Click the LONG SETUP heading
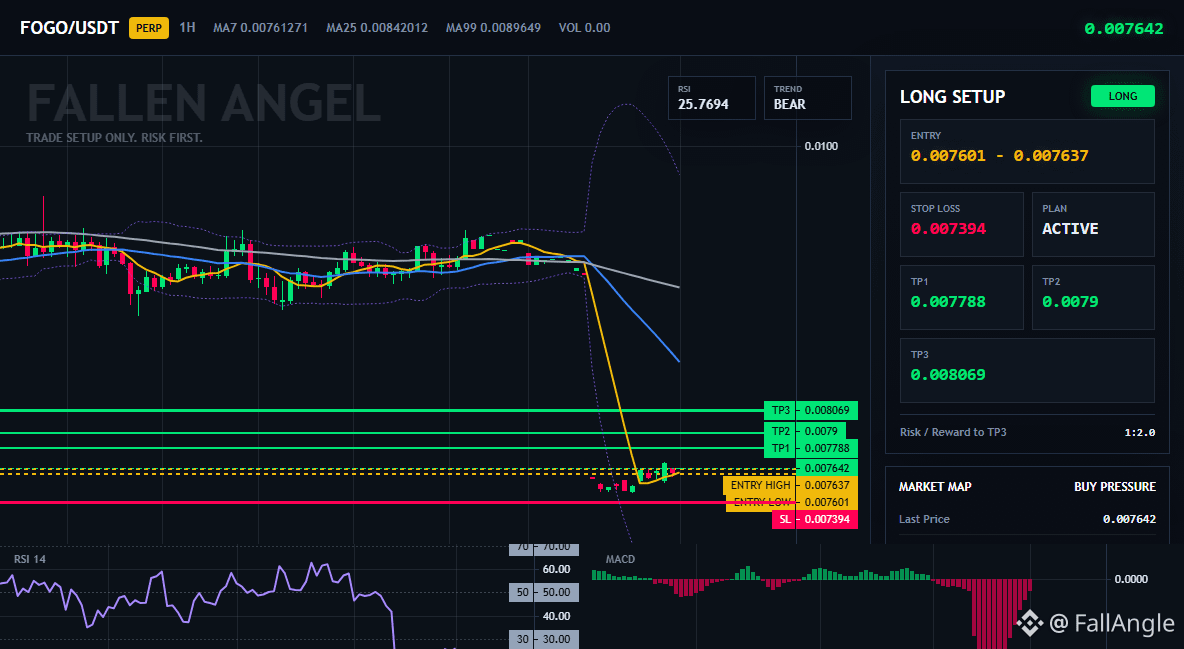1184x649 pixels. pos(952,97)
